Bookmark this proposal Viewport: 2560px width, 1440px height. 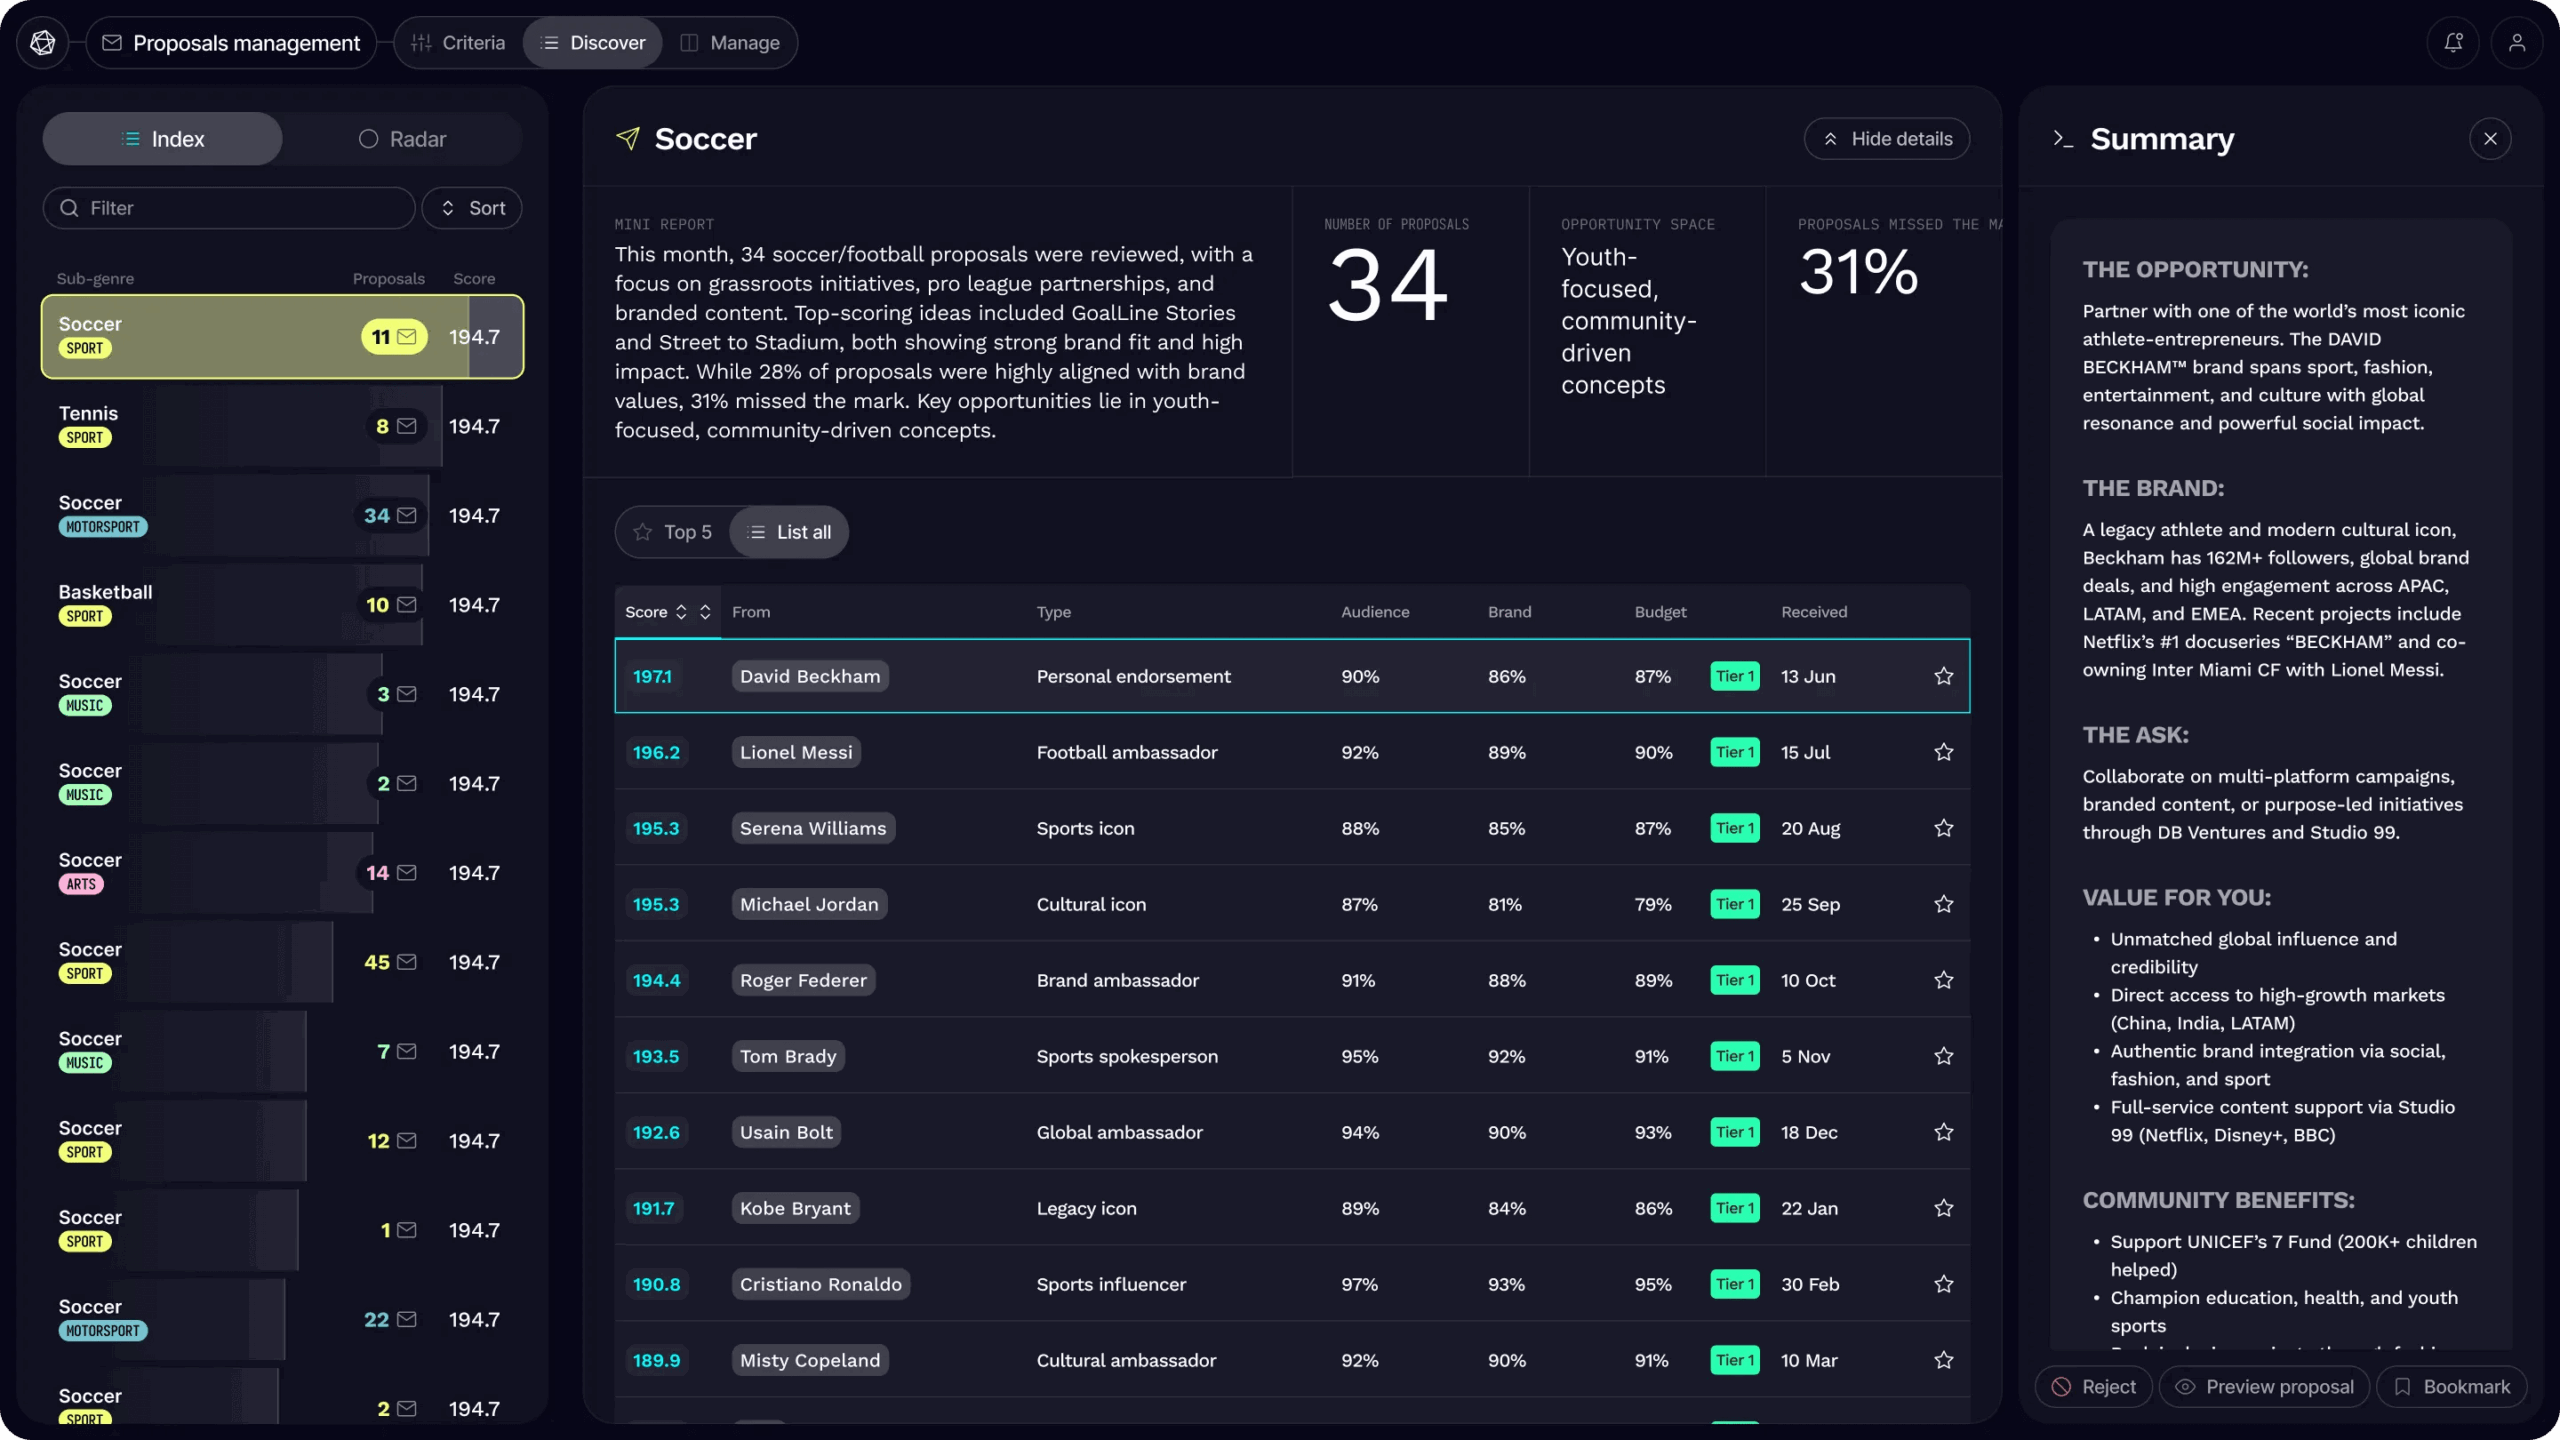[x=2452, y=1388]
